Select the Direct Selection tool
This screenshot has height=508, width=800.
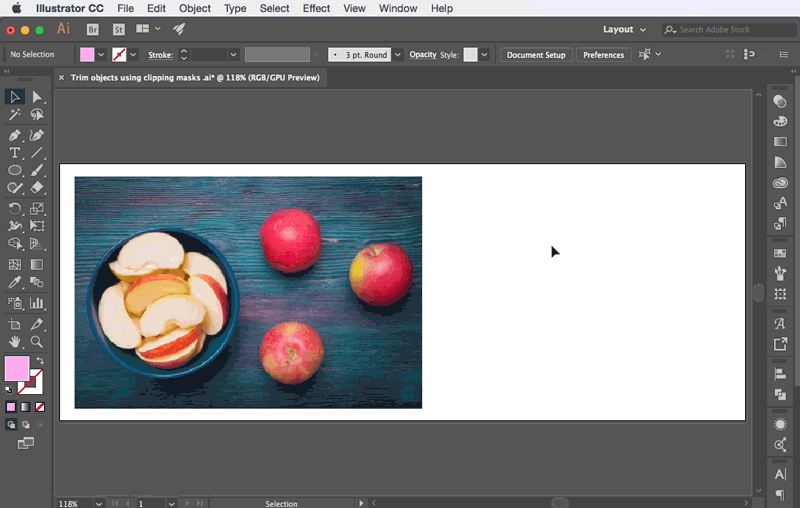coord(37,97)
